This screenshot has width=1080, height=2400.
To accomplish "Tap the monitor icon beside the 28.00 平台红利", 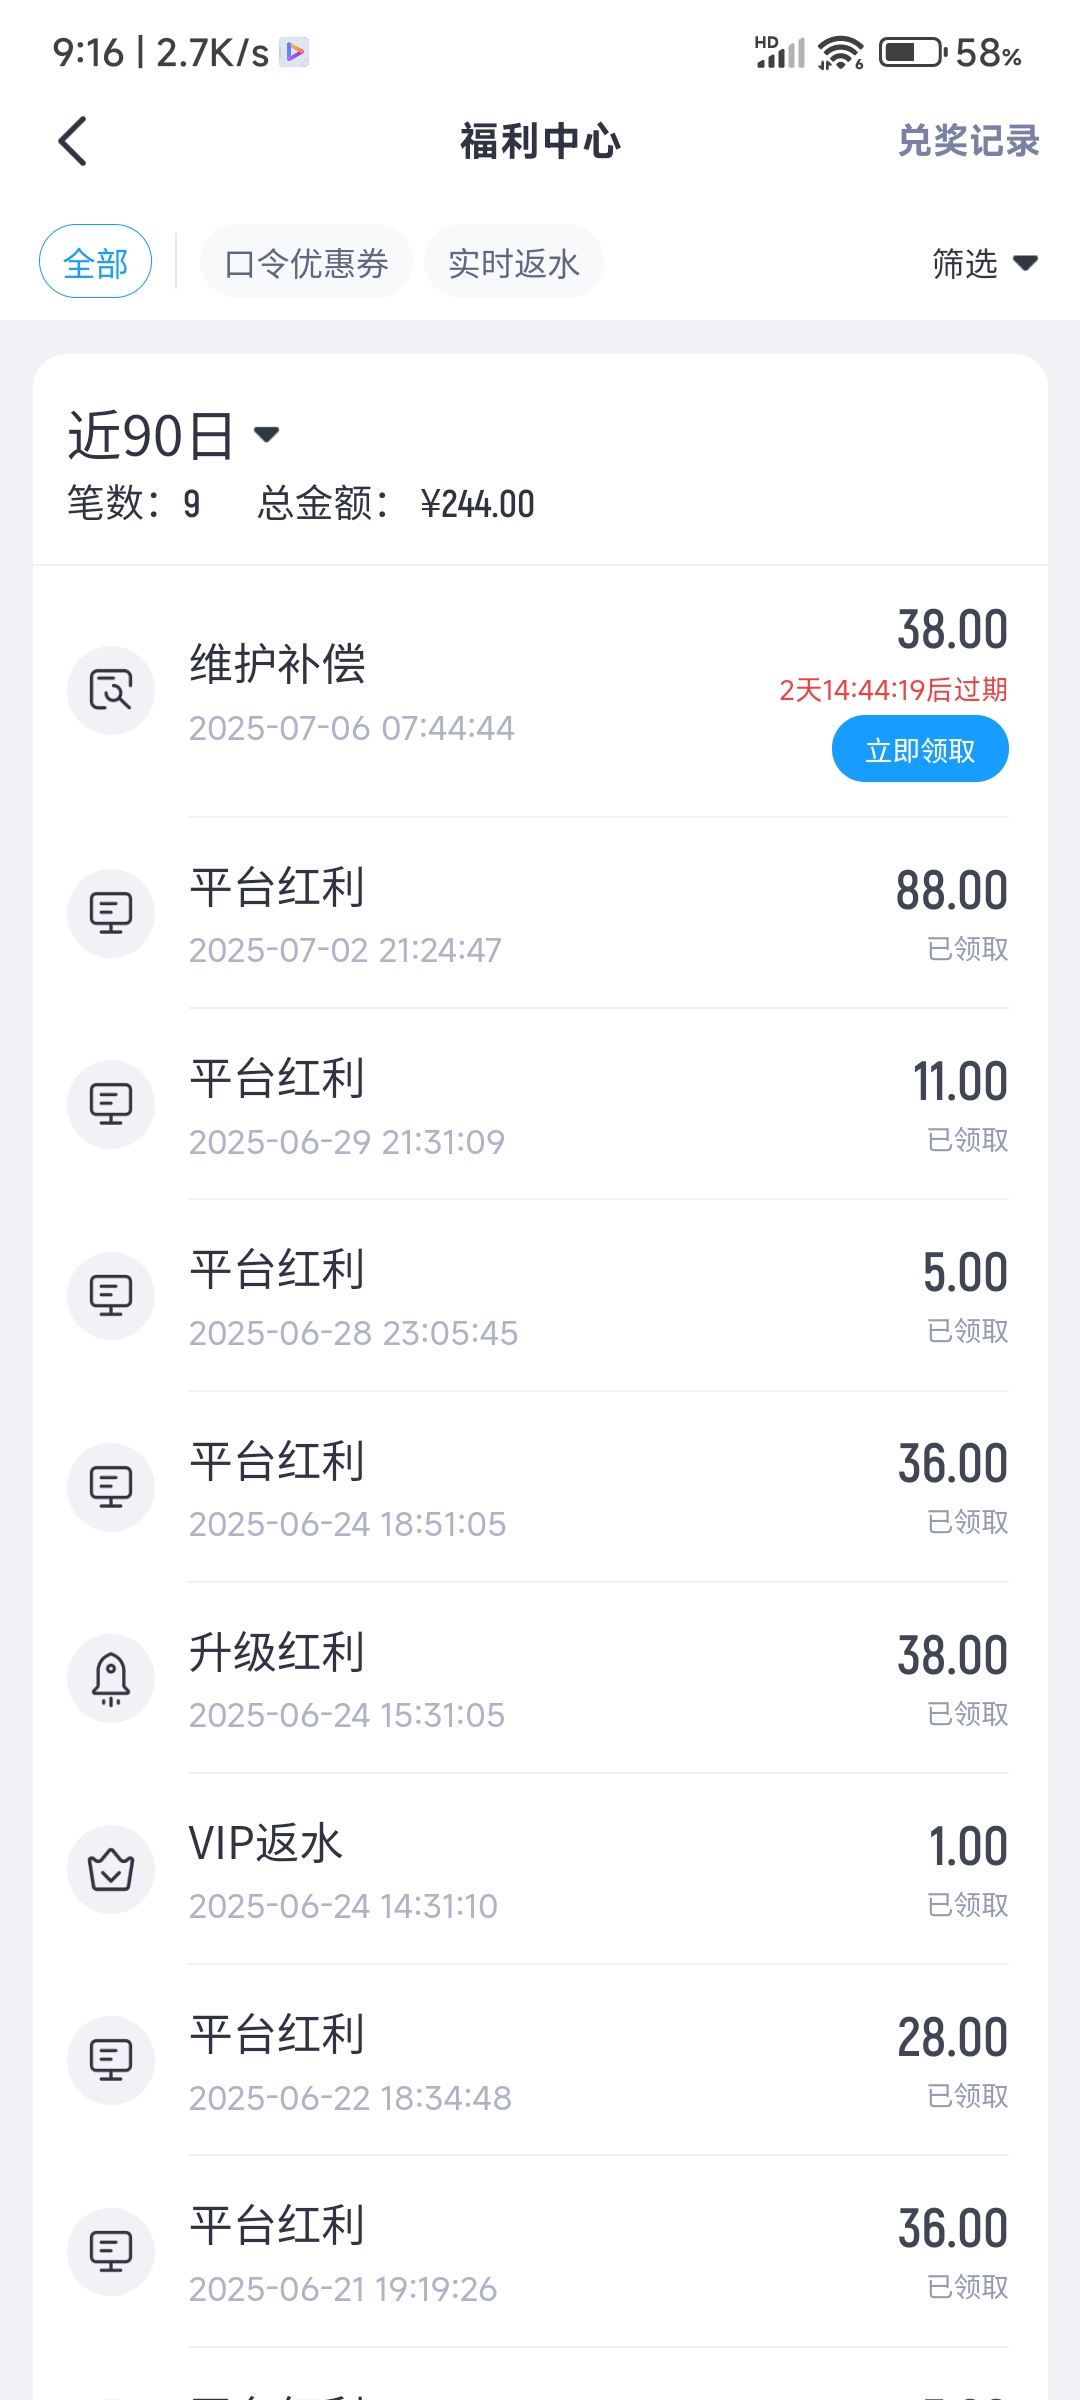I will pyautogui.click(x=111, y=2060).
